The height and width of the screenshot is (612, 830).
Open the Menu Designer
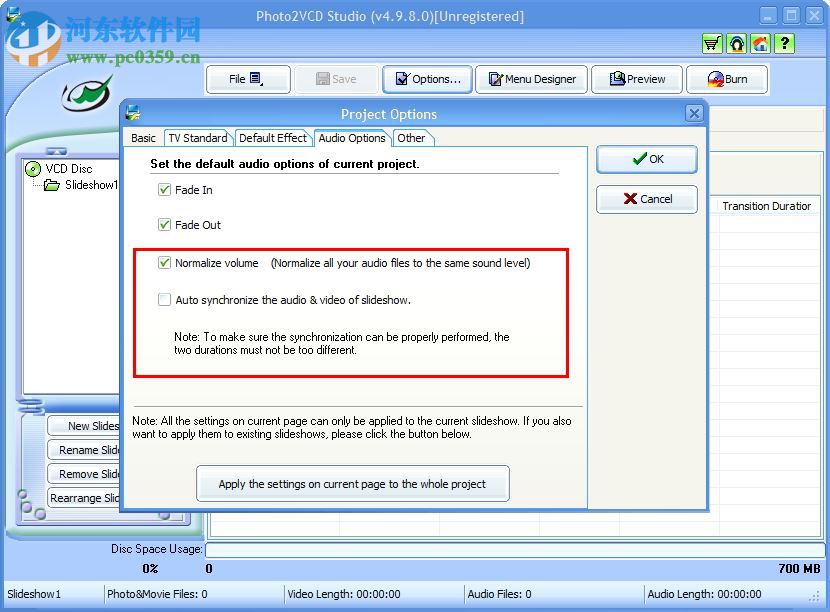[531, 79]
